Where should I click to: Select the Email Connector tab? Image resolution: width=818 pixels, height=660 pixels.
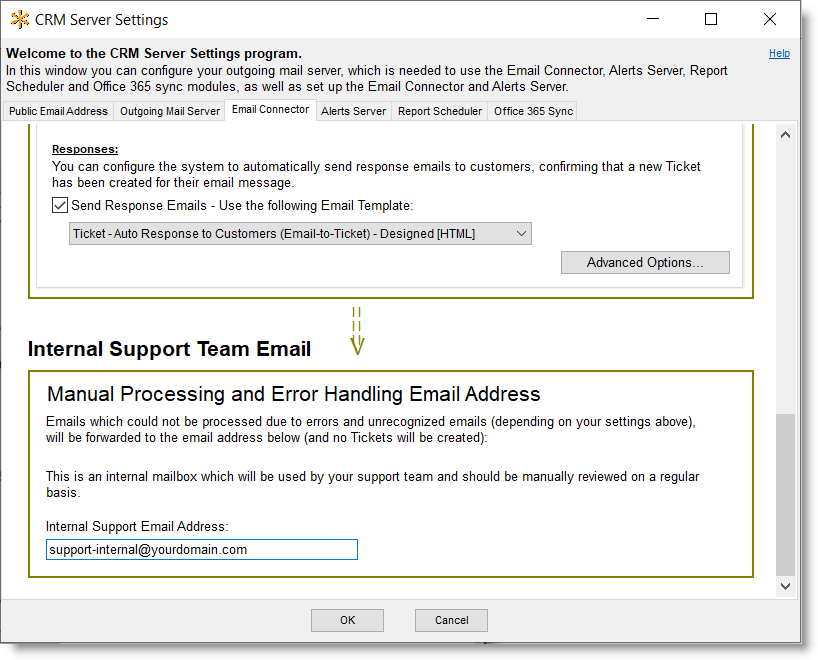[x=270, y=110]
